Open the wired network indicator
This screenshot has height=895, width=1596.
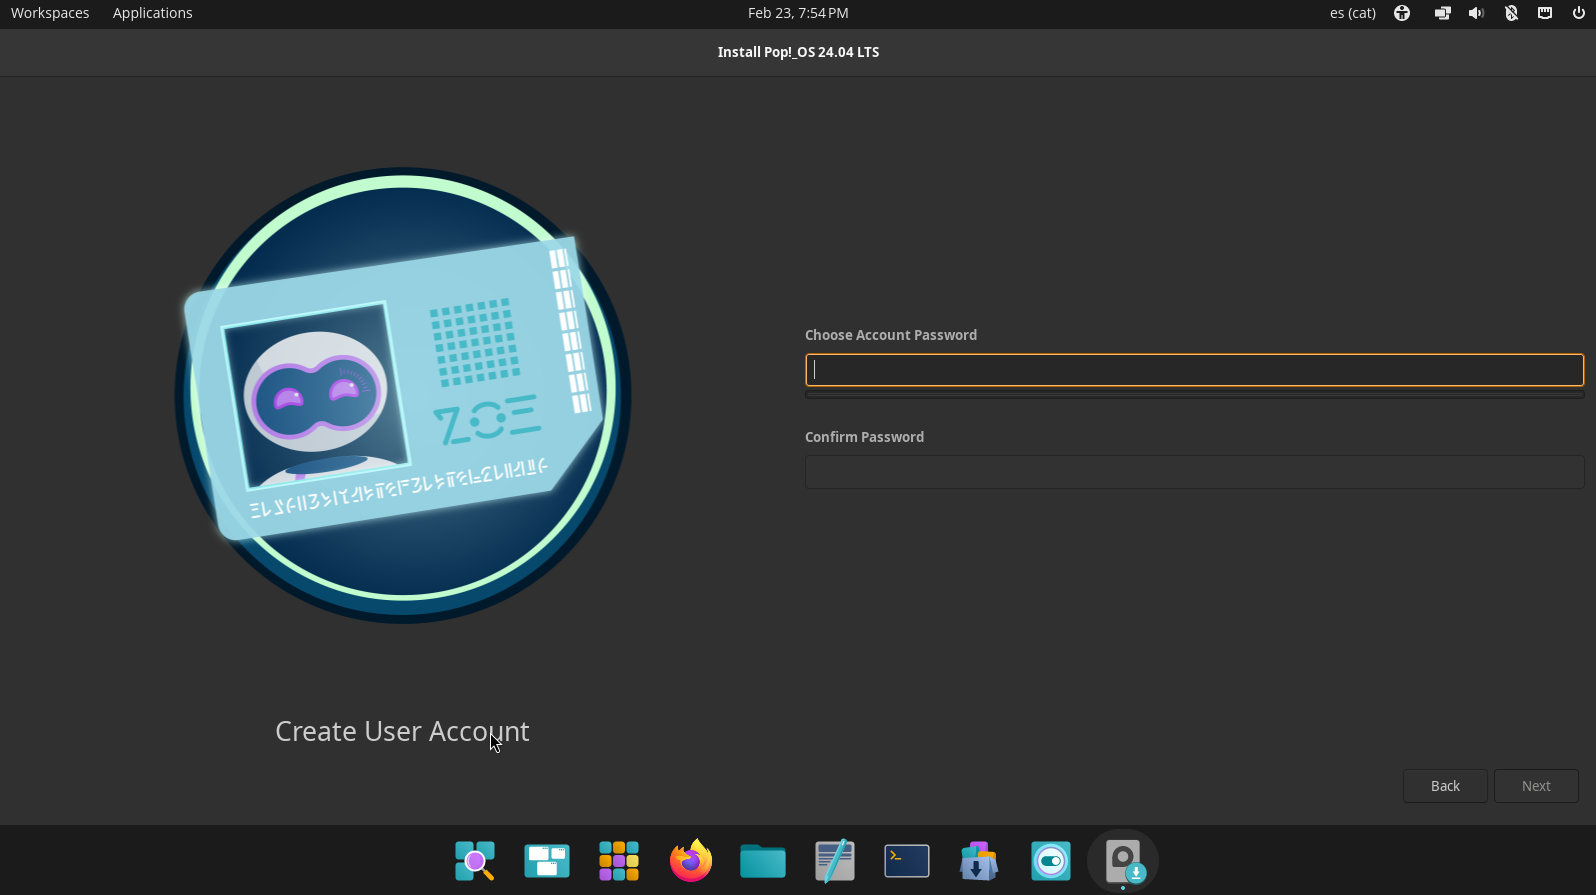(x=1545, y=13)
